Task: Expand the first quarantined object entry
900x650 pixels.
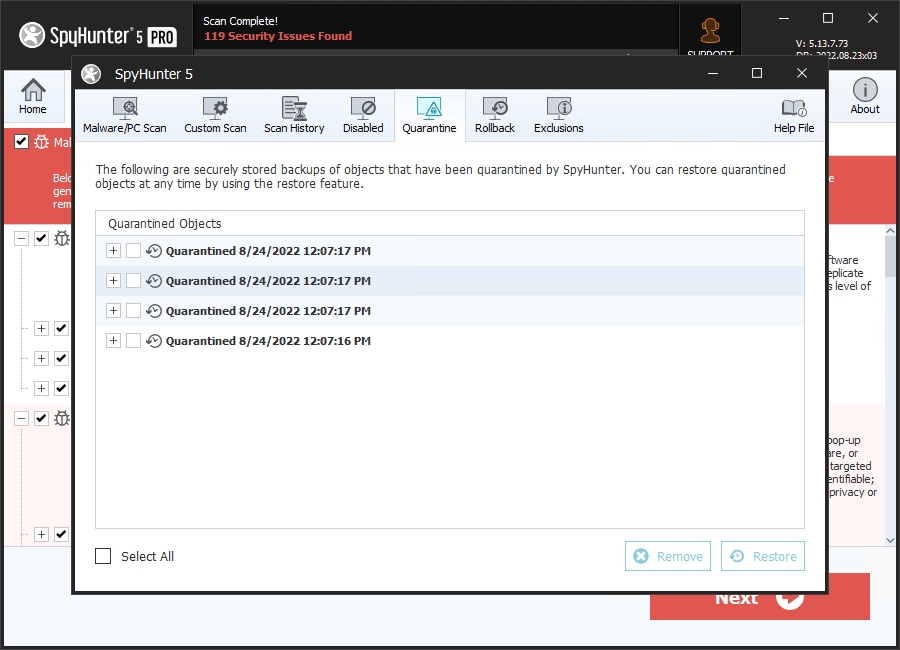Action: pos(113,251)
